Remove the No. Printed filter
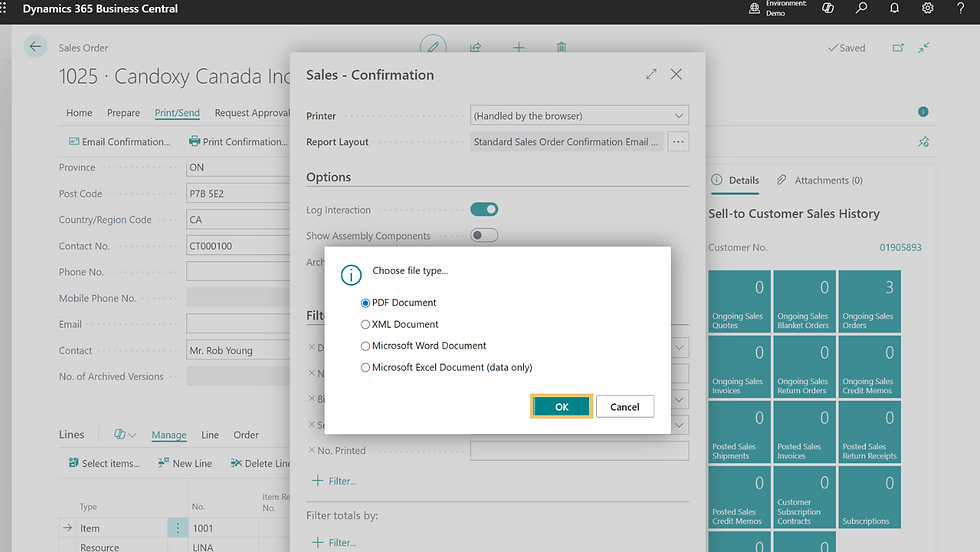 (311, 450)
